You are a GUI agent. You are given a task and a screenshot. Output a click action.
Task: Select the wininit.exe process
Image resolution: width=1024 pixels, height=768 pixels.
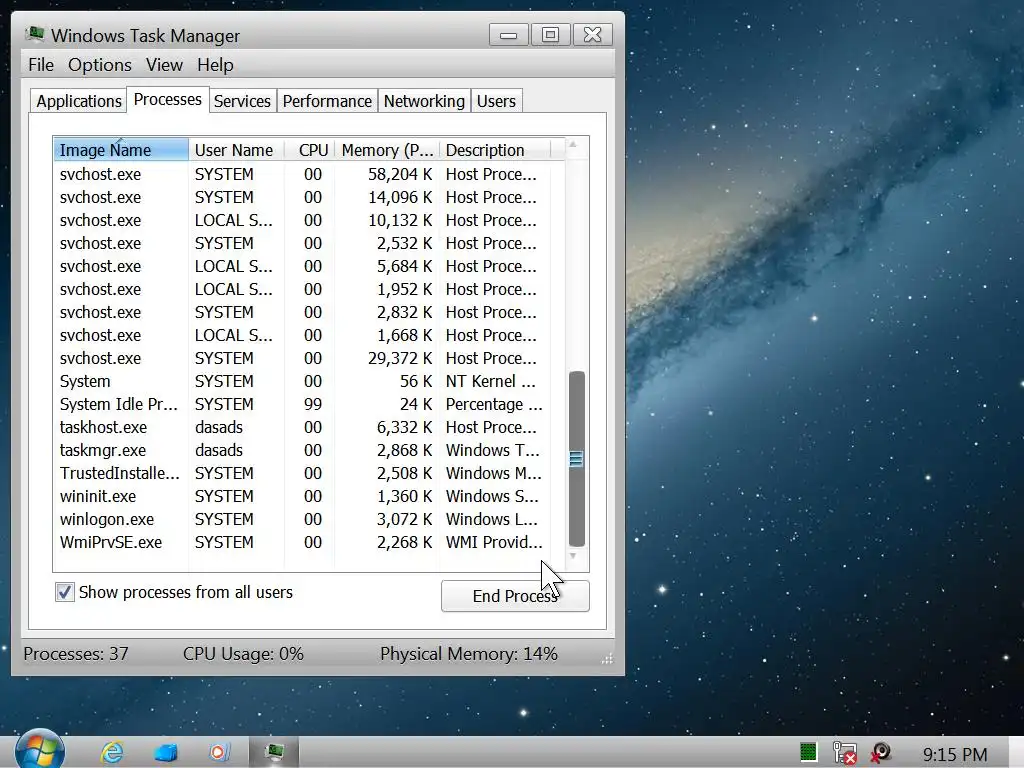(302, 496)
